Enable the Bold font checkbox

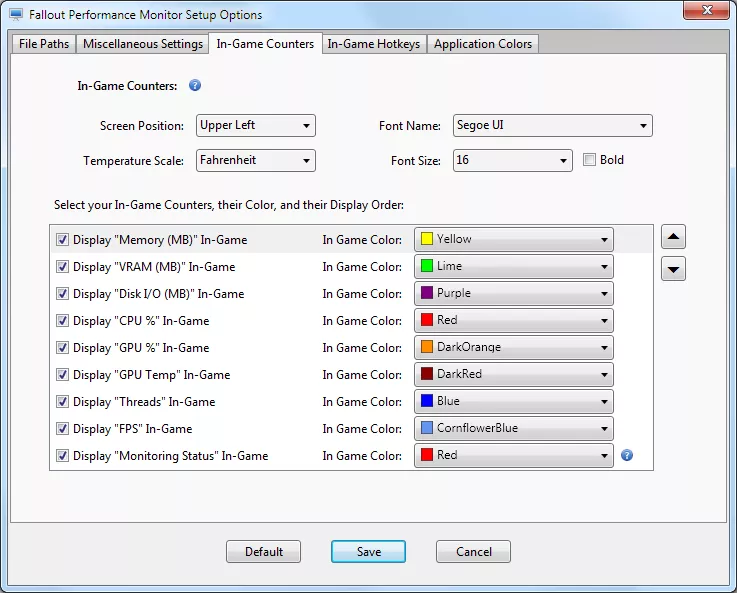tap(589, 160)
